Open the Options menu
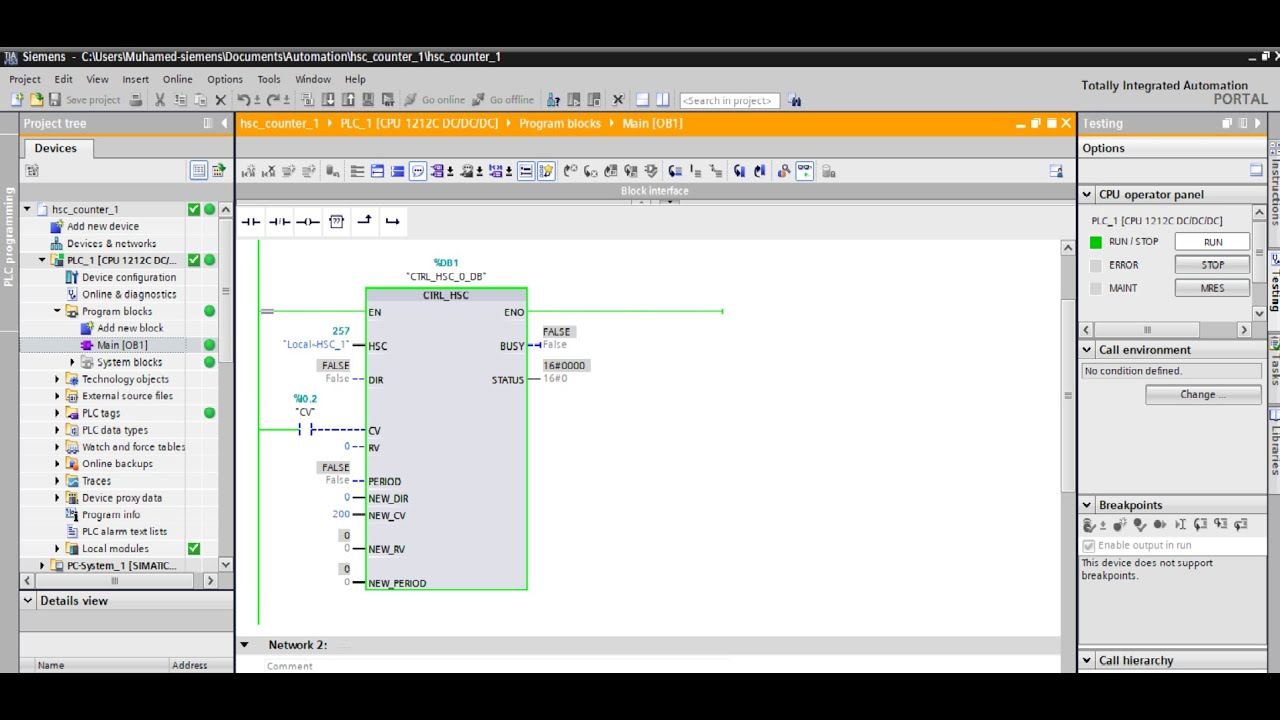The height and width of the screenshot is (720, 1280). coord(225,79)
